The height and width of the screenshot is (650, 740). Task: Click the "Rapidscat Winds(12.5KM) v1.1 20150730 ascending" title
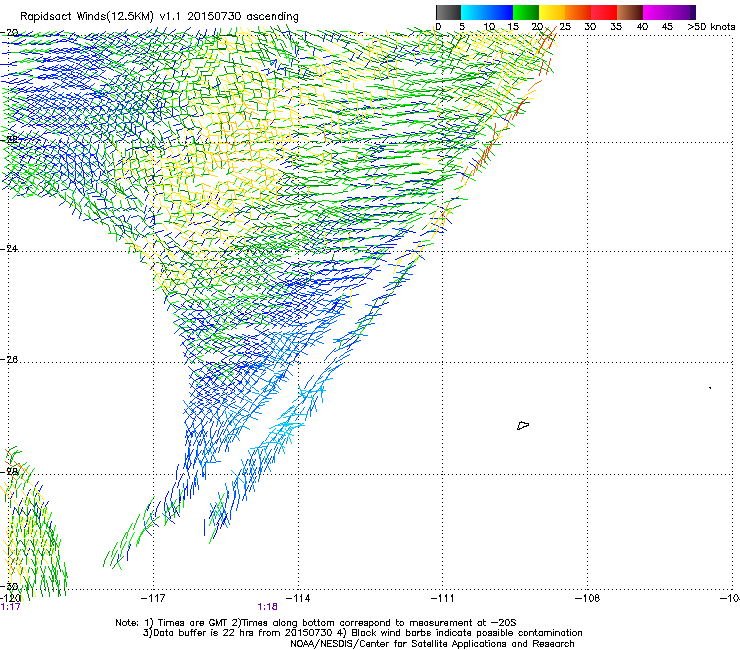pyautogui.click(x=159, y=17)
